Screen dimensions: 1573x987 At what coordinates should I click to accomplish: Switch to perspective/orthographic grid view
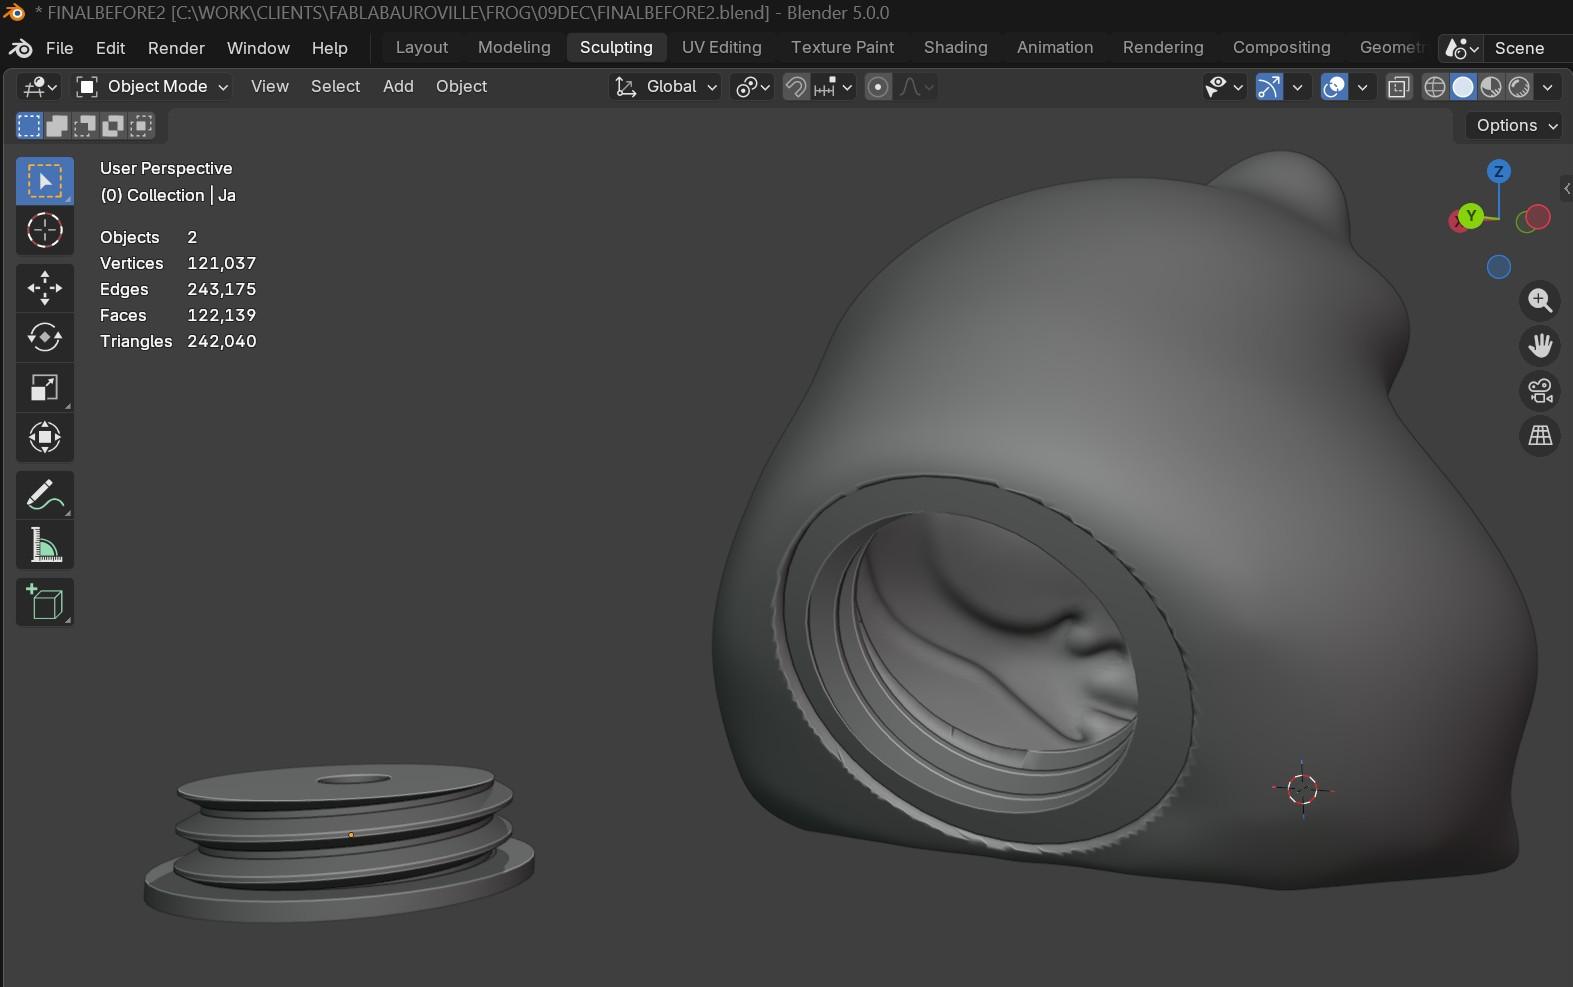1540,435
